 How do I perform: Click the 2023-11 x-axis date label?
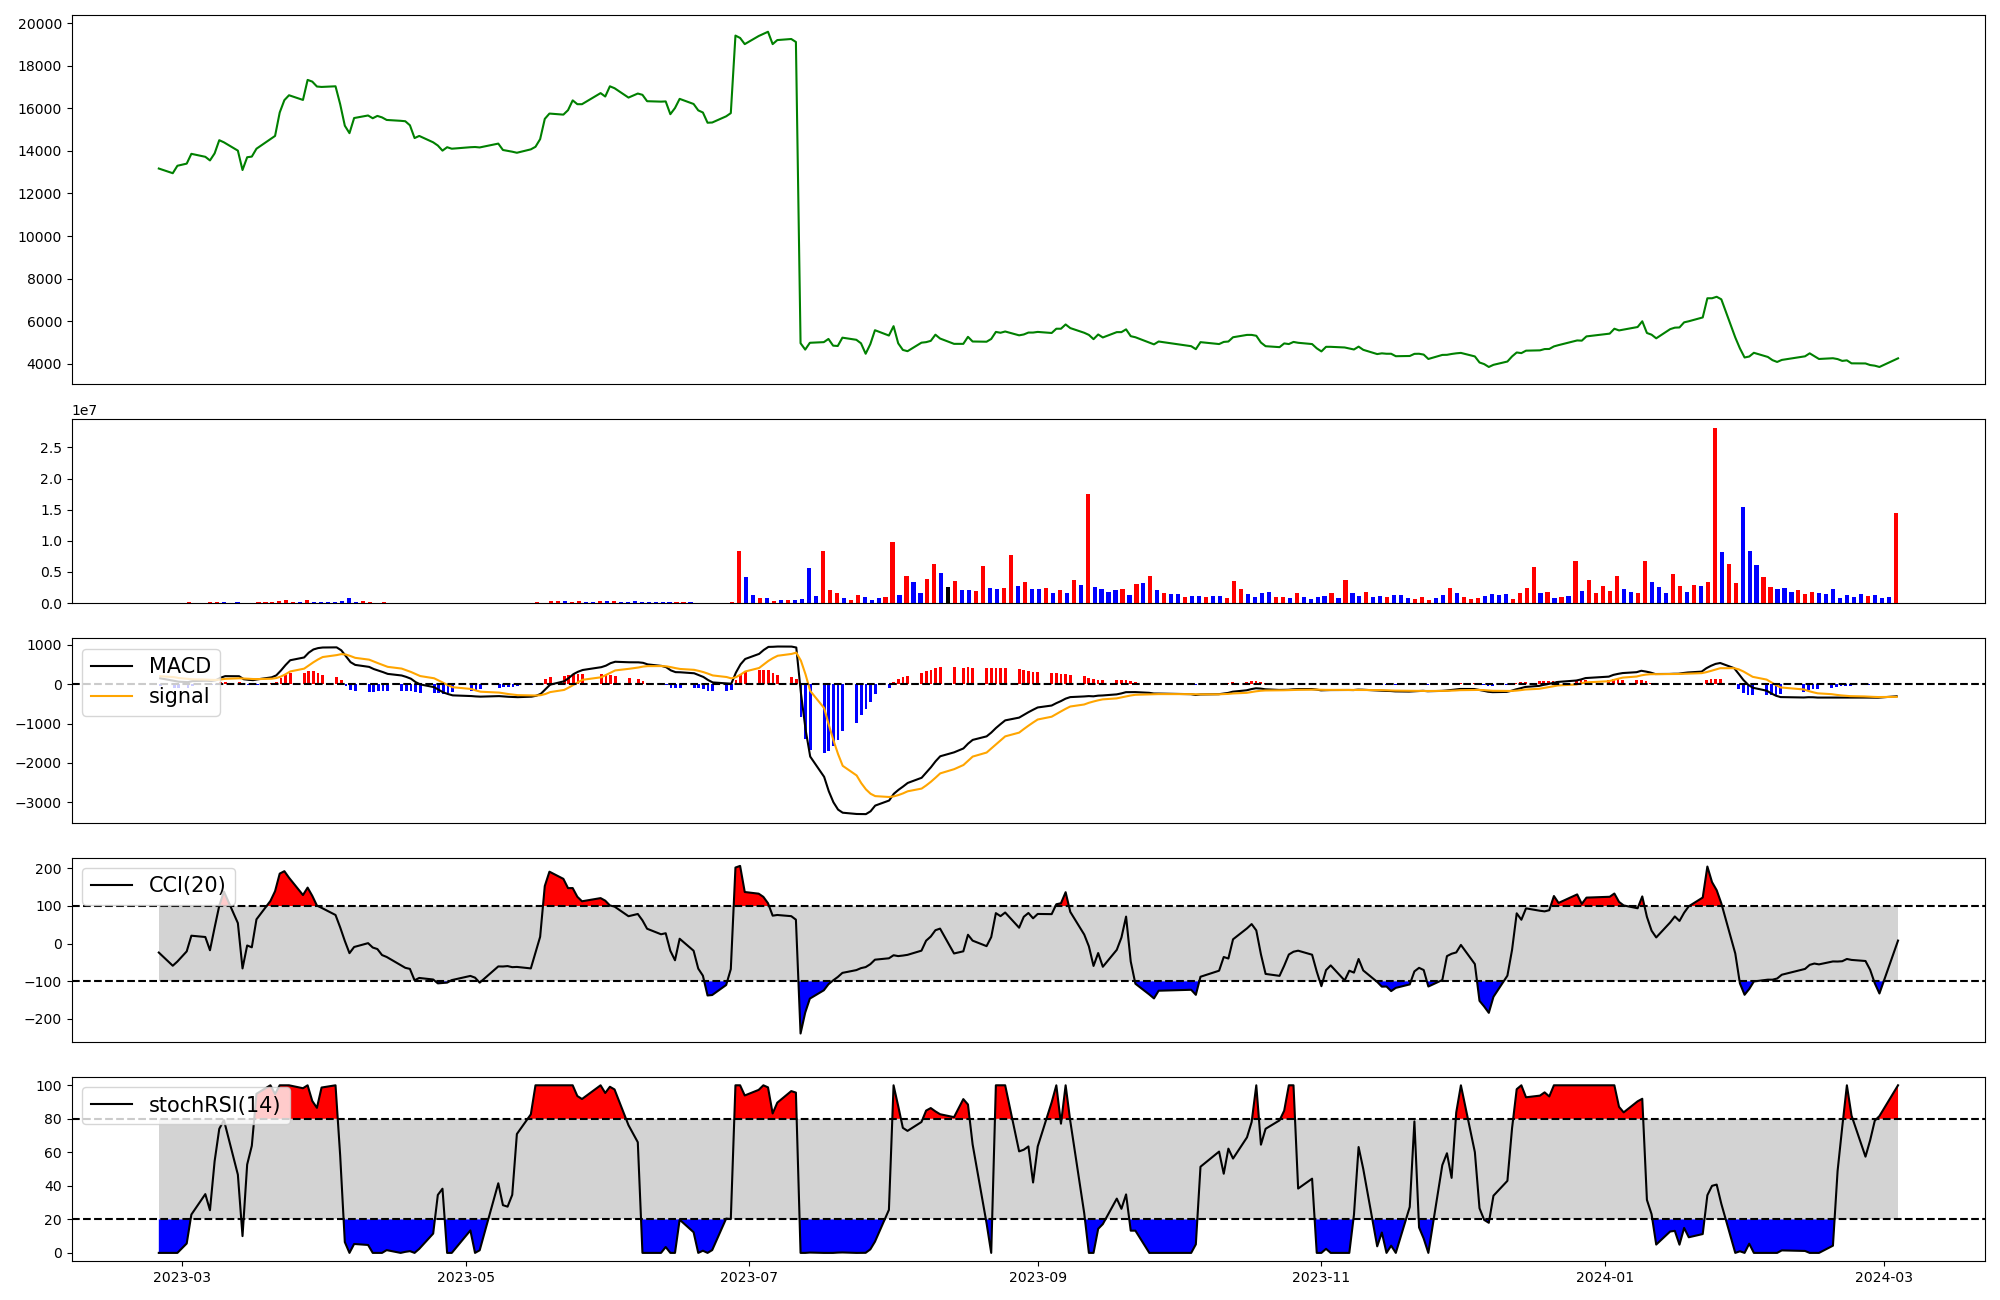(x=1321, y=1277)
